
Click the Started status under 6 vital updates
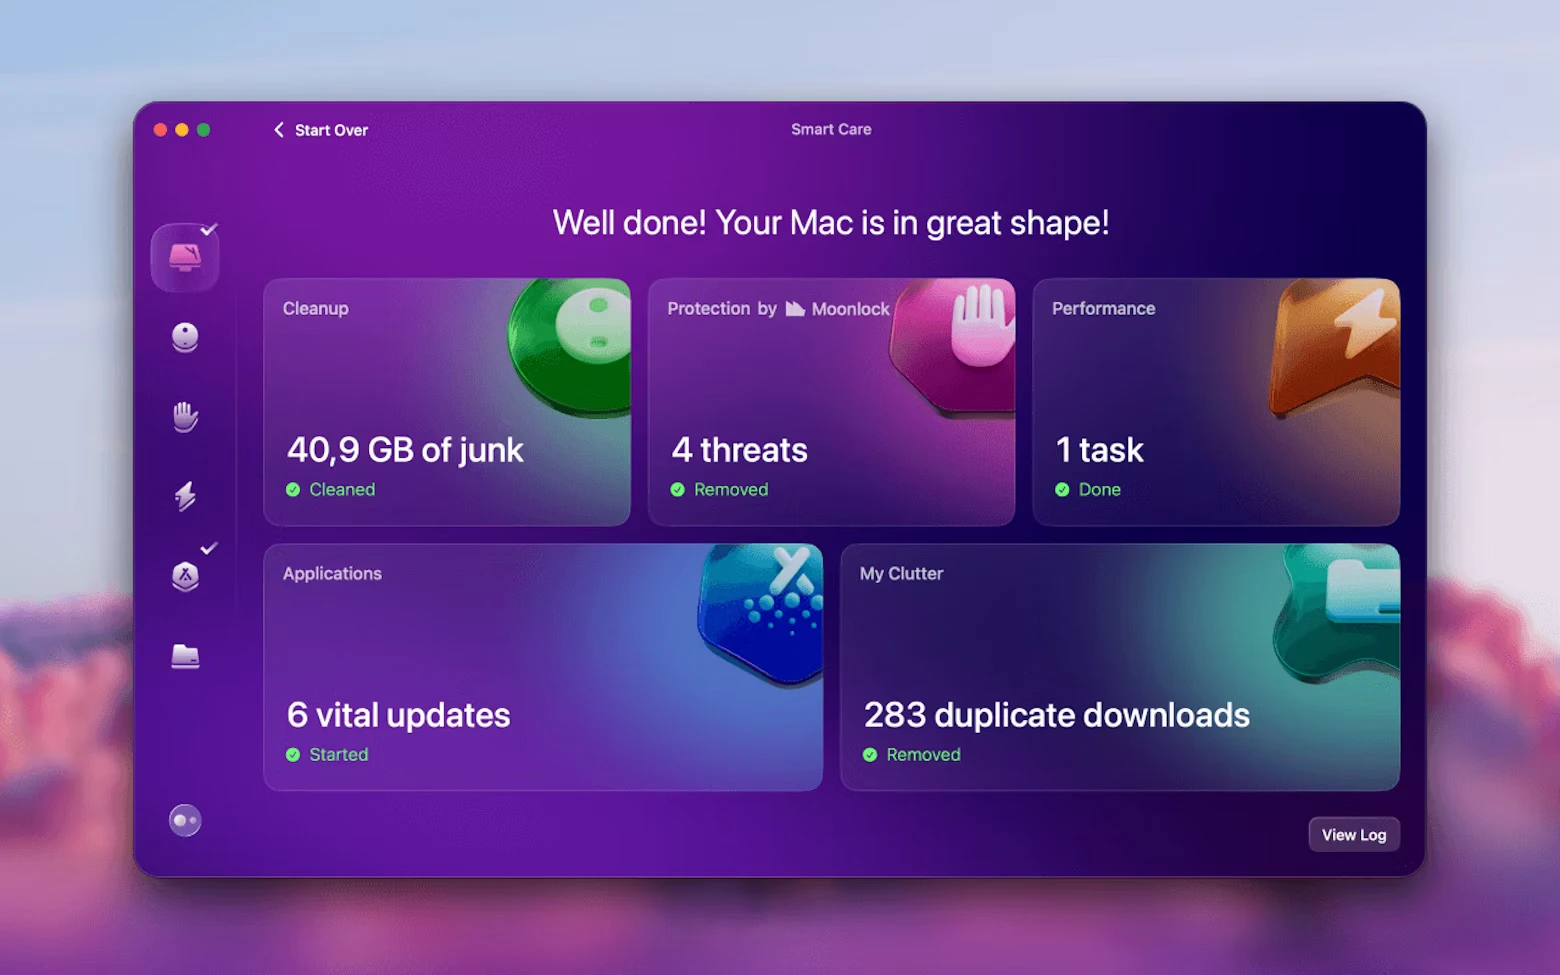tap(327, 754)
